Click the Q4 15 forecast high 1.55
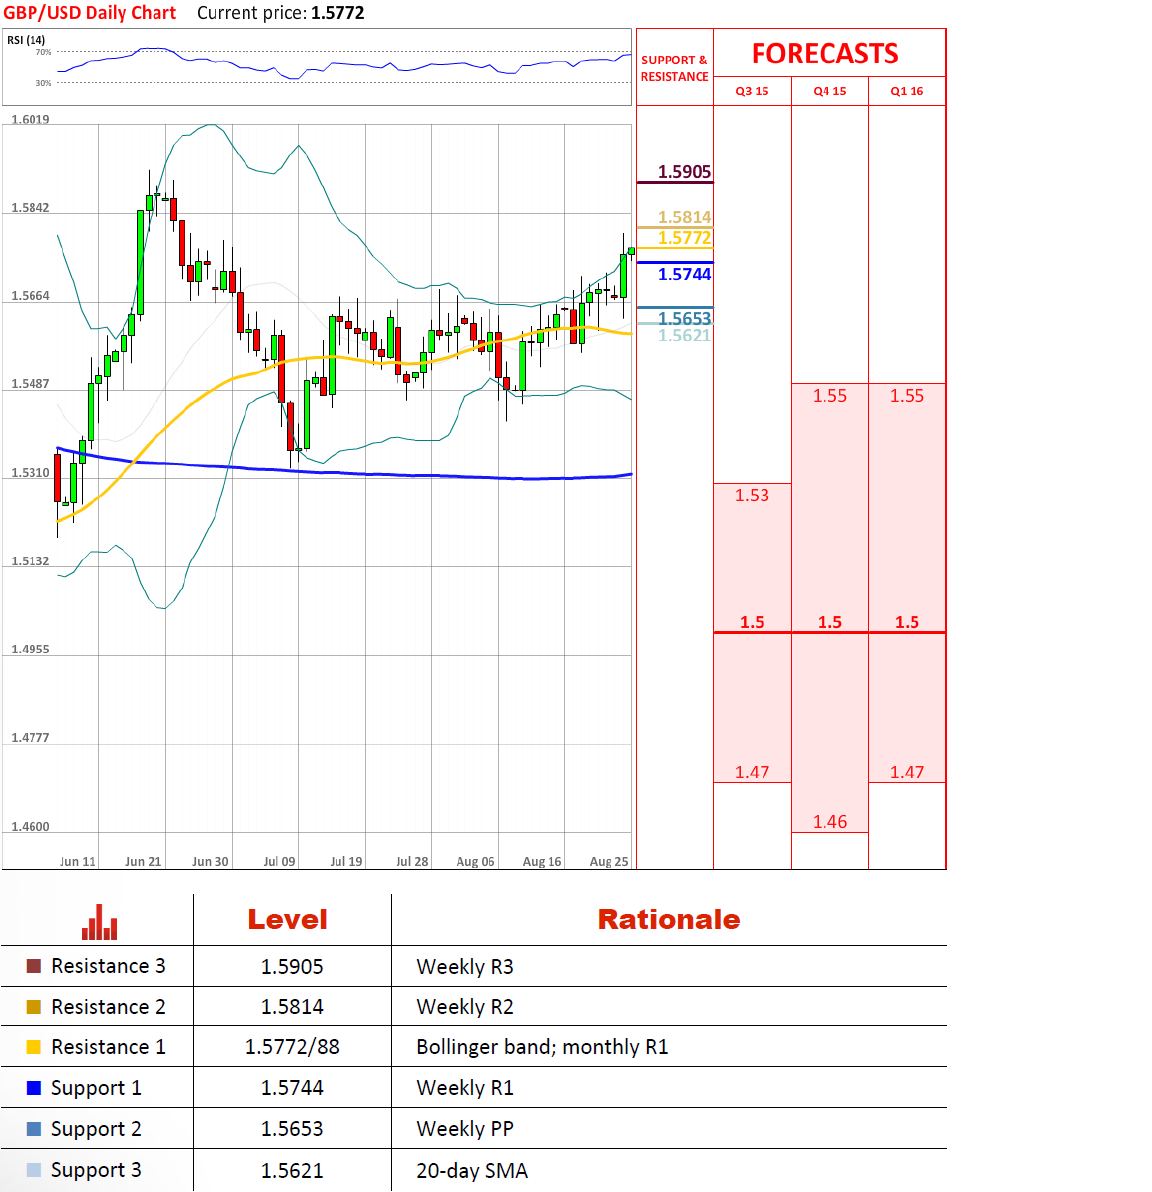 pyautogui.click(x=830, y=396)
